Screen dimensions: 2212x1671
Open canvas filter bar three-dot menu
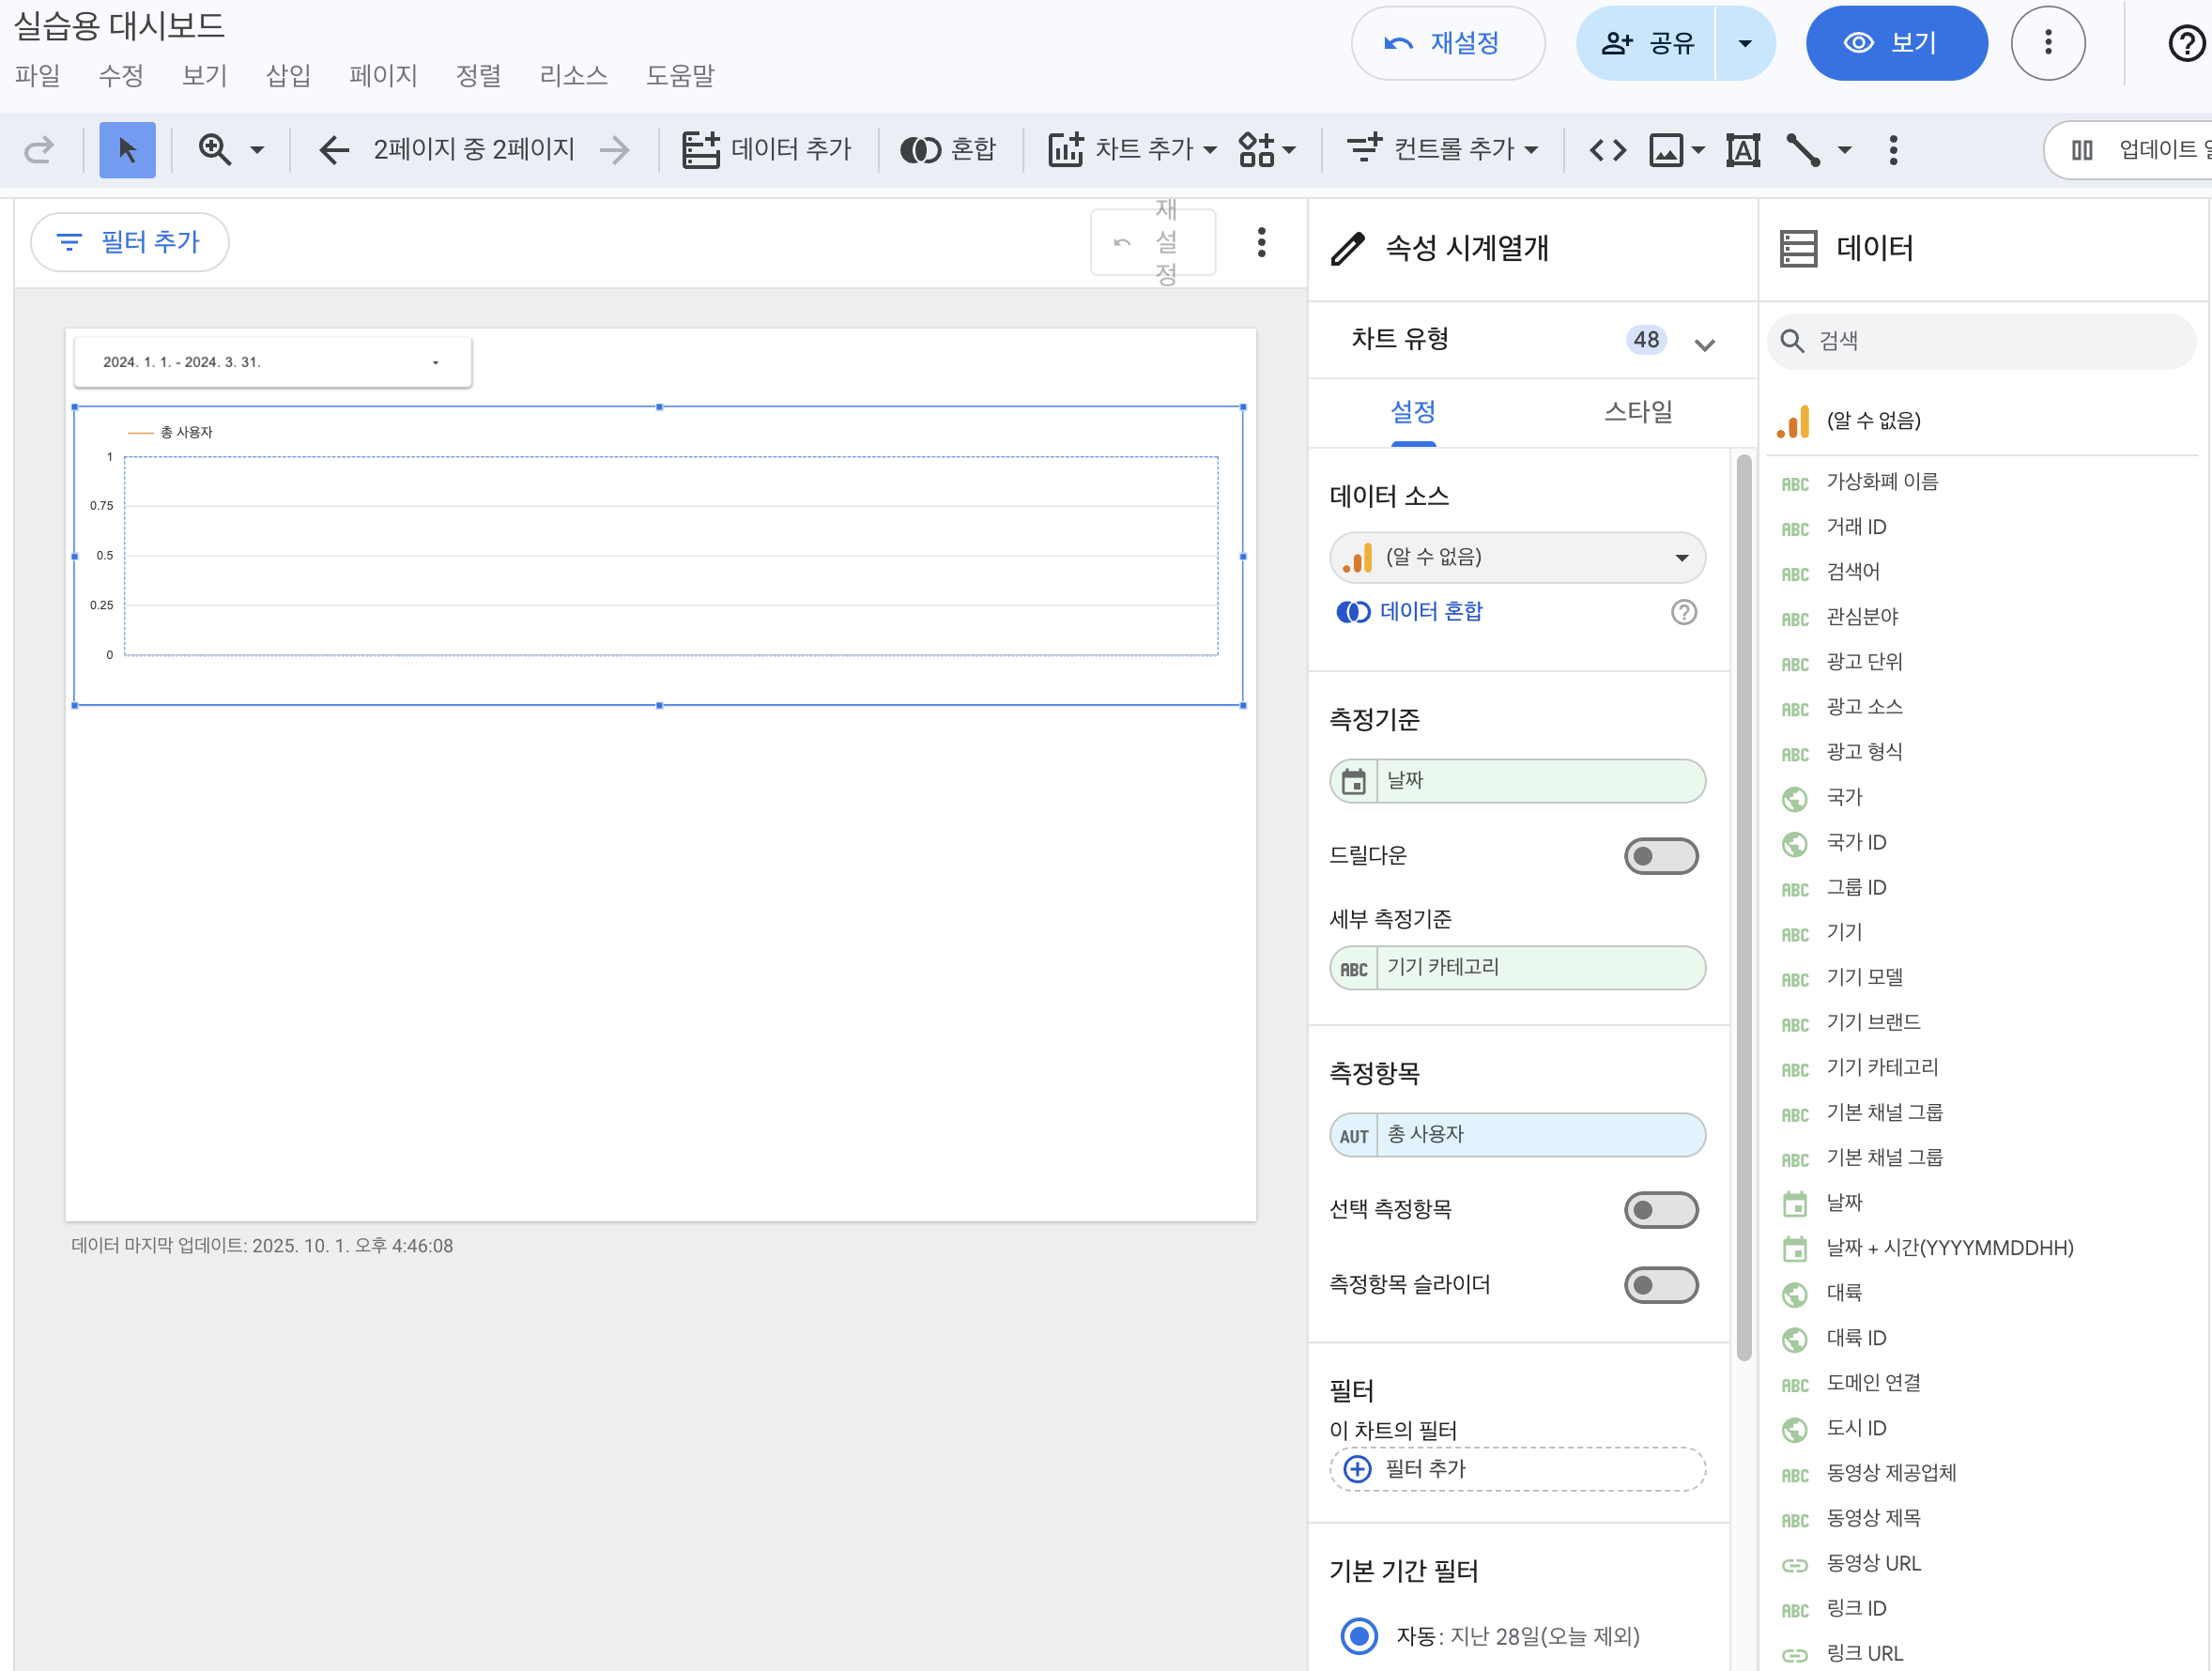(1261, 242)
